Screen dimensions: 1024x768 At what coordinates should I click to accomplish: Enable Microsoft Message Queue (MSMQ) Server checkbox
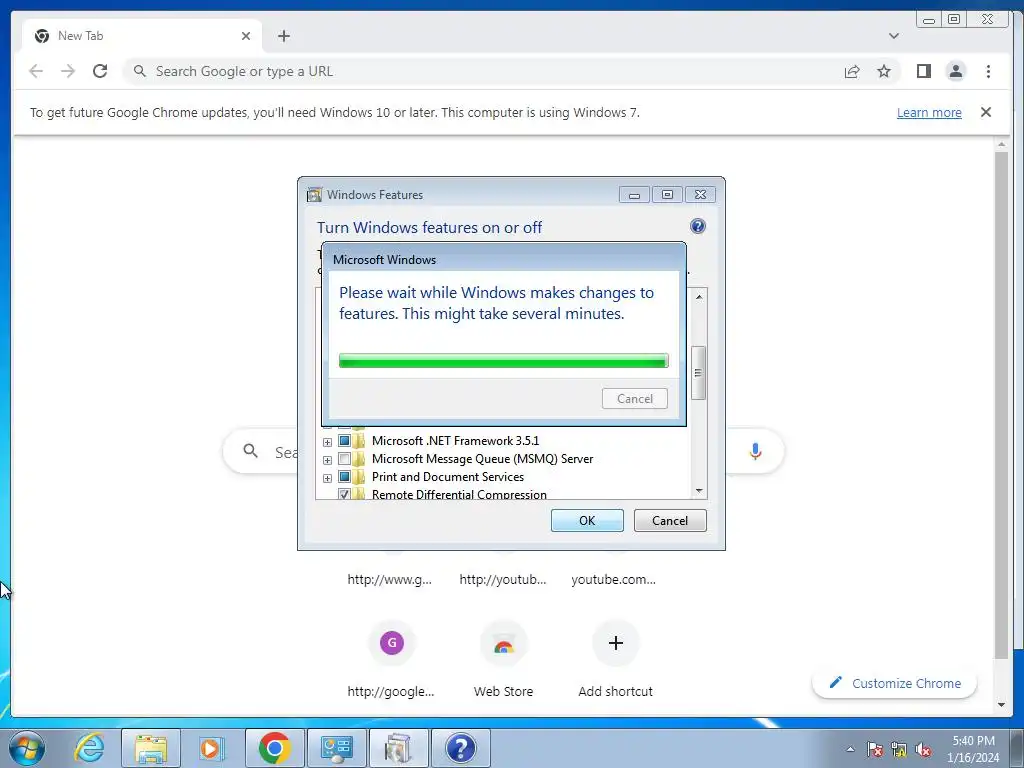click(x=344, y=458)
